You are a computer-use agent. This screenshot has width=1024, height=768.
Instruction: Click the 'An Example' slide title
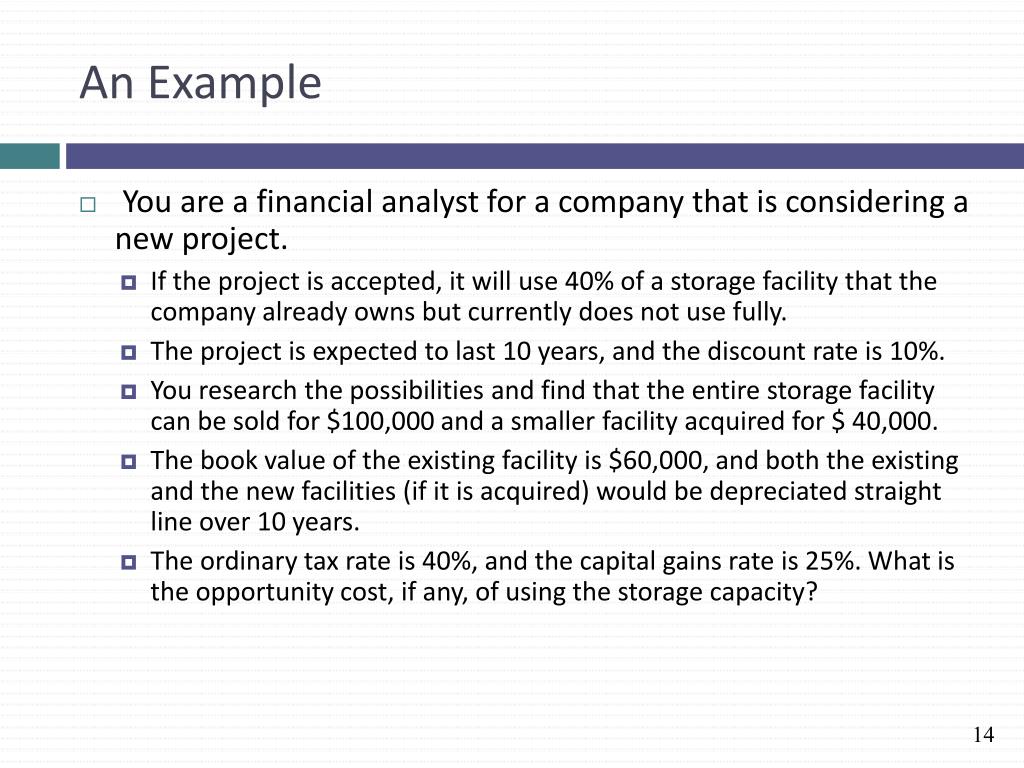click(x=200, y=84)
